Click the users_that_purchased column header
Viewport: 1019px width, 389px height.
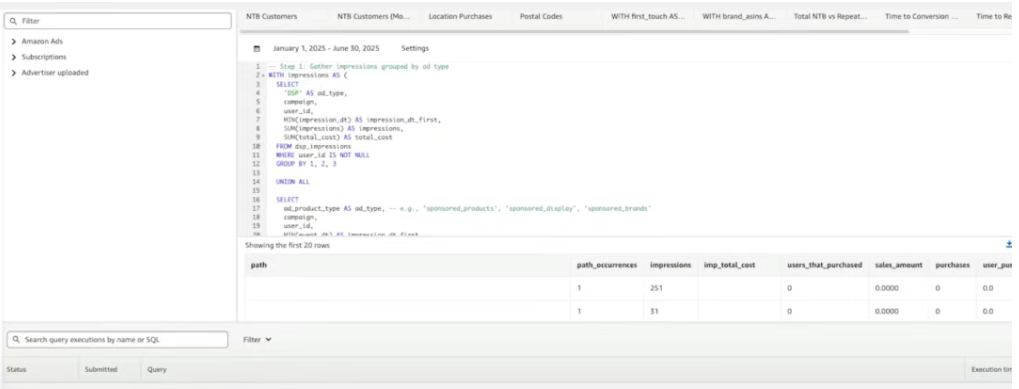point(824,265)
